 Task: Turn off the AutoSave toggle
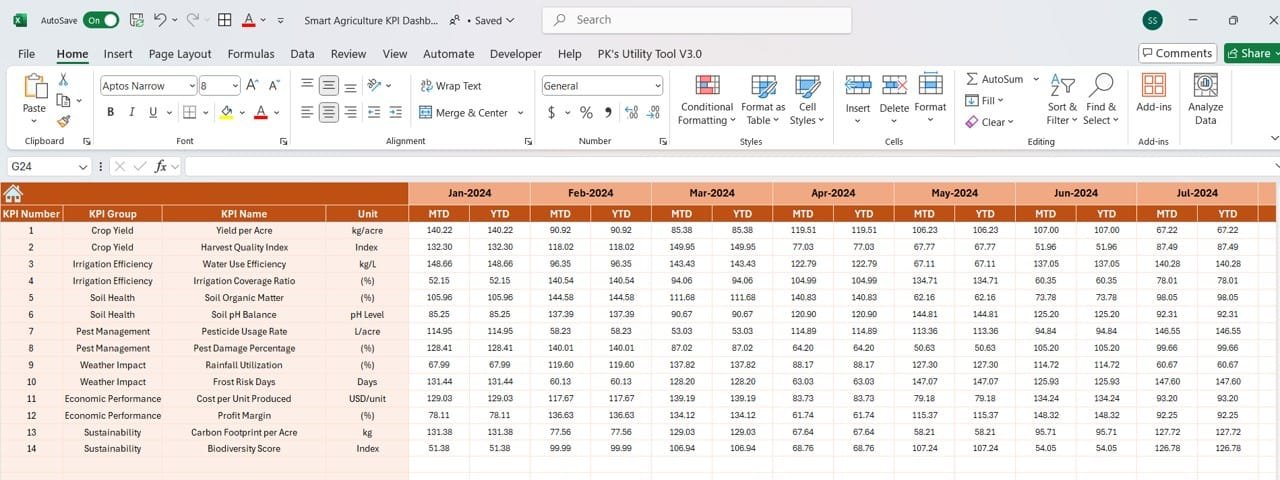101,20
